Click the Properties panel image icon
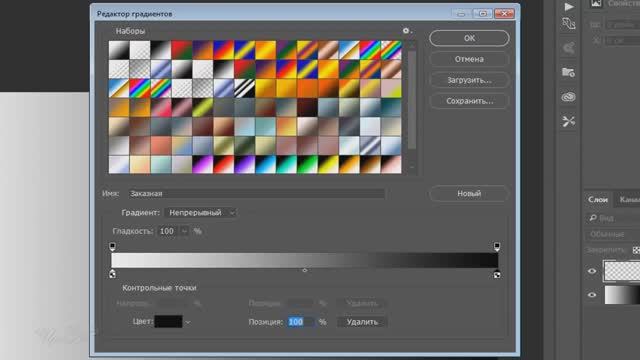640x360 pixels. (596, 4)
